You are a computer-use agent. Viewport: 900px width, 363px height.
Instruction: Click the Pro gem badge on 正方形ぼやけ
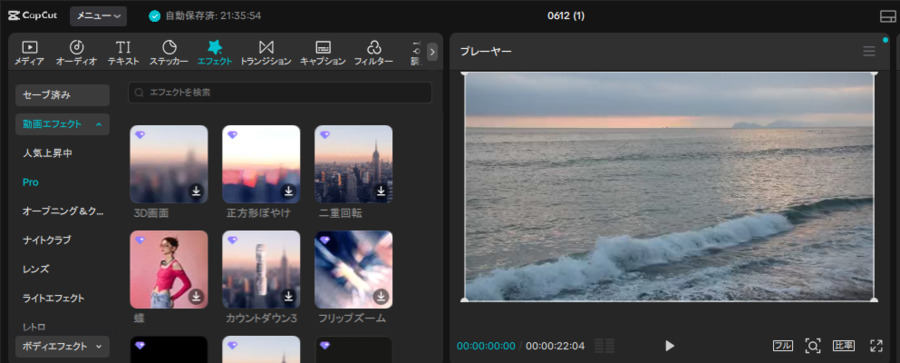pos(232,135)
